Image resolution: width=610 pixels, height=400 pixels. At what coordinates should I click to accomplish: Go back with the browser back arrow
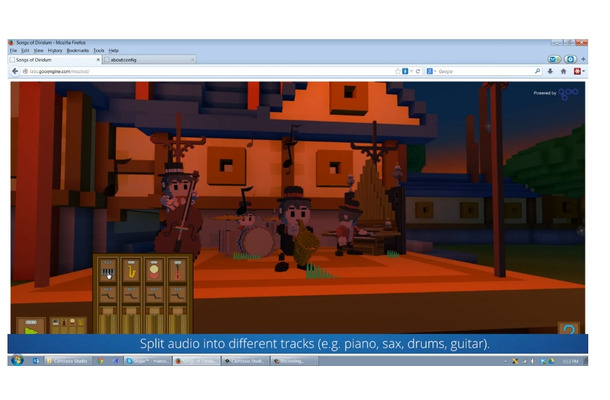[x=15, y=71]
